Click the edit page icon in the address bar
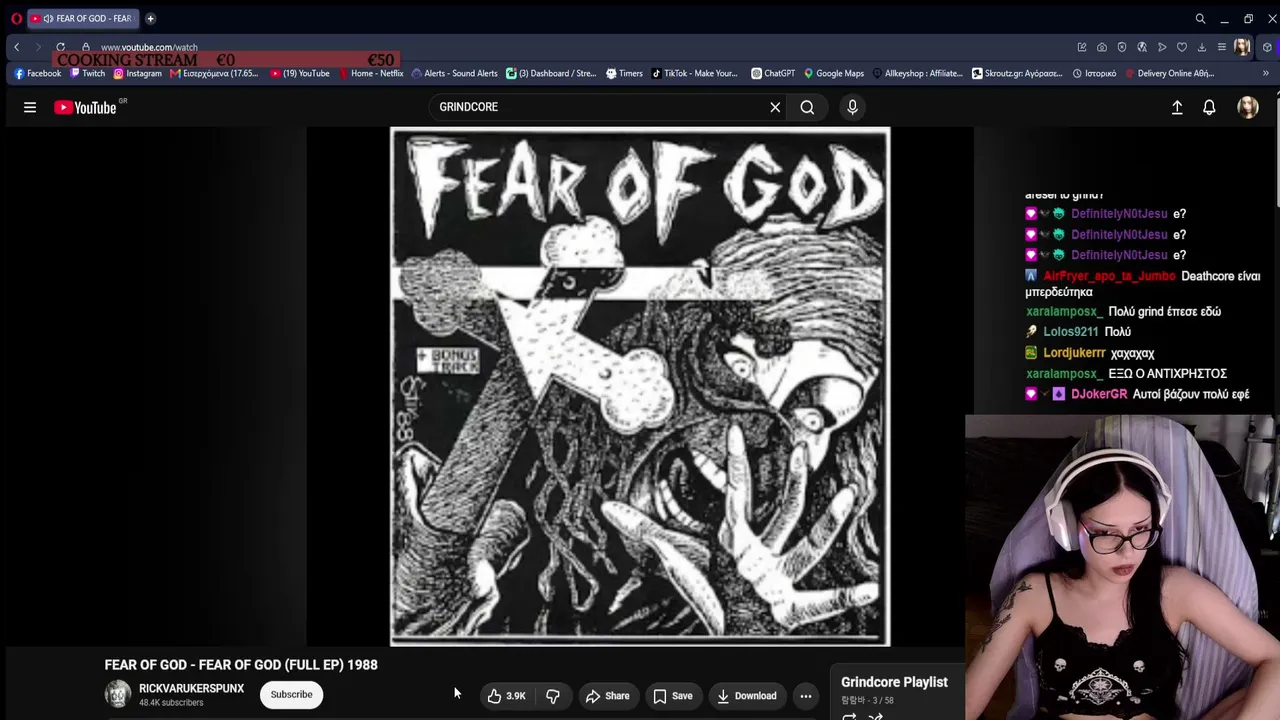 coord(1082,47)
